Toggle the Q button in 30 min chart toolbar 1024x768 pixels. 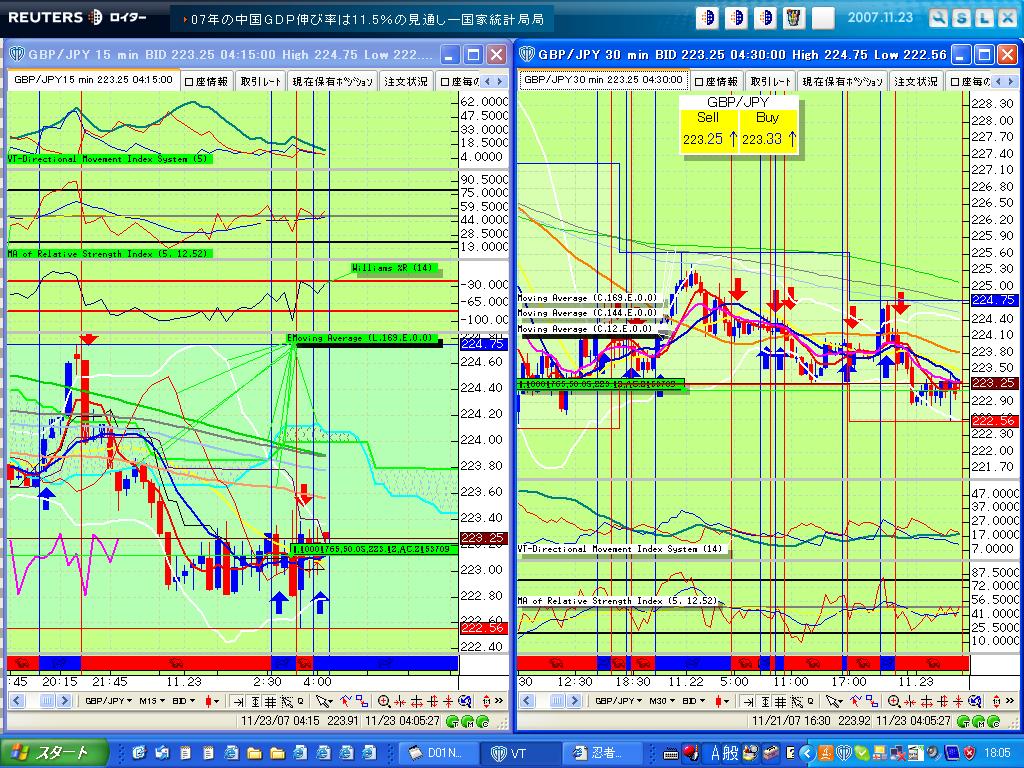[810, 701]
